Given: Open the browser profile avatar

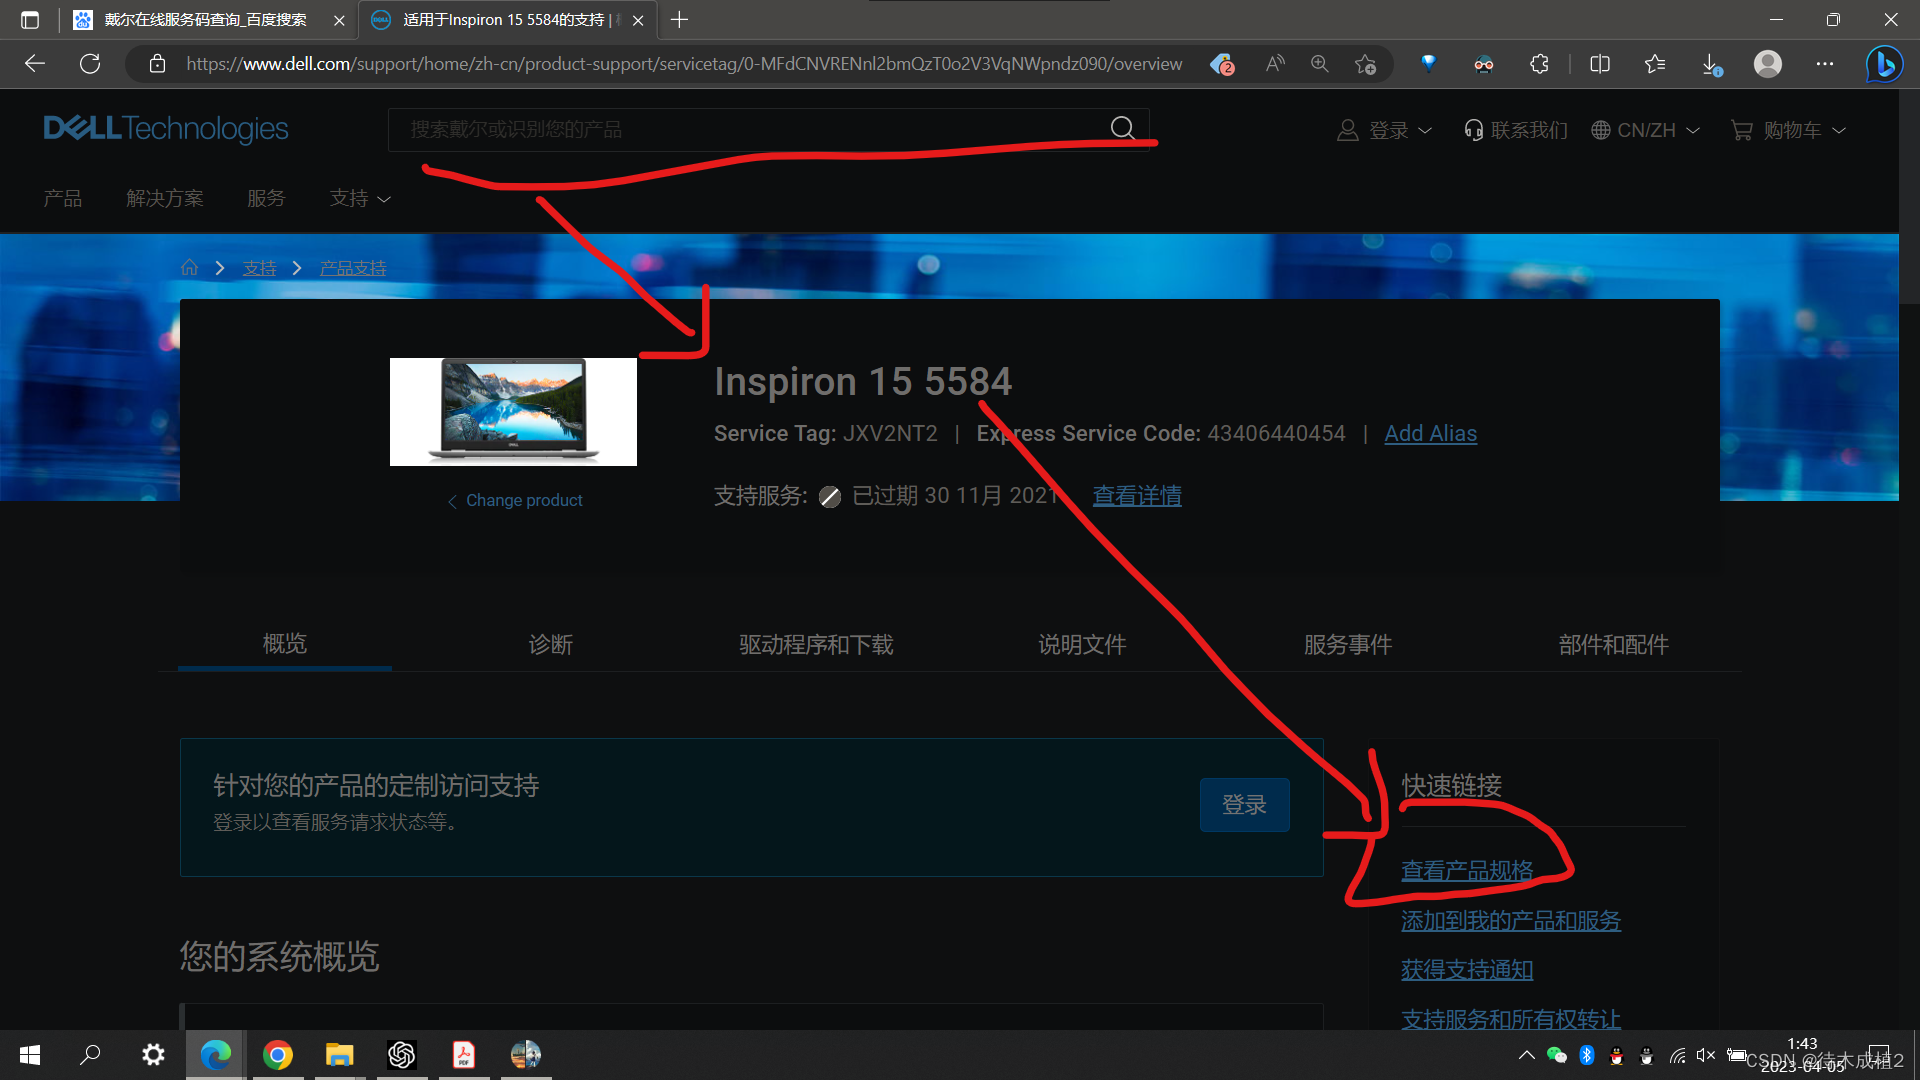Looking at the screenshot, I should (1768, 64).
